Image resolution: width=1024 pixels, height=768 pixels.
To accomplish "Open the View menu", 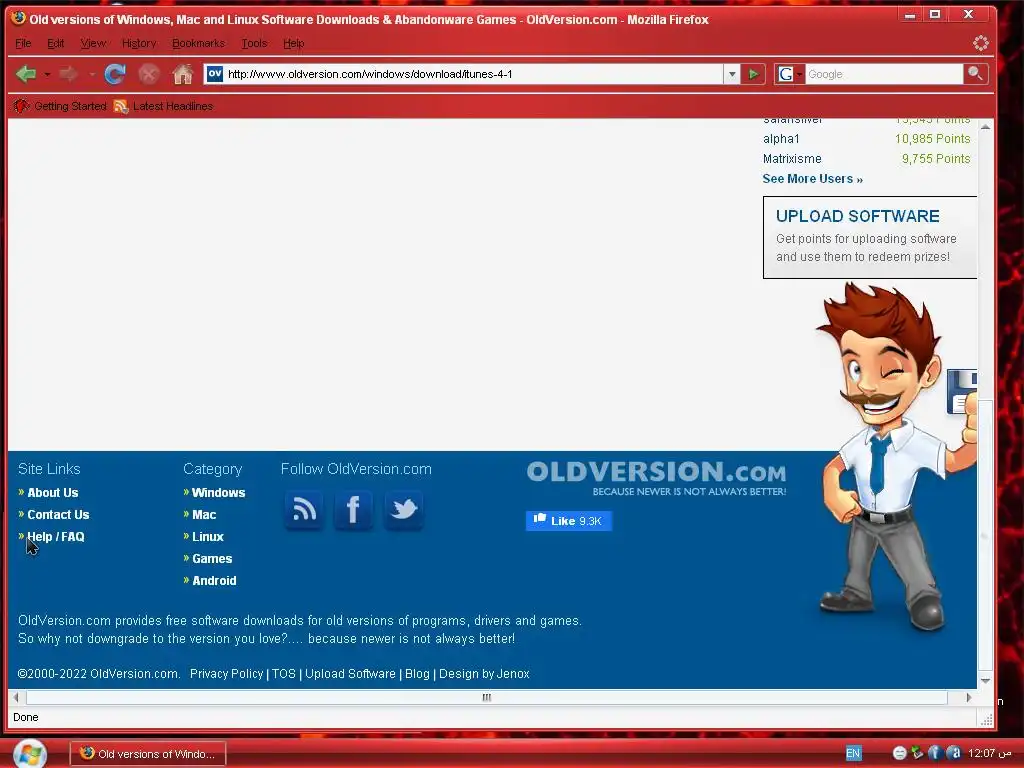I will 93,43.
